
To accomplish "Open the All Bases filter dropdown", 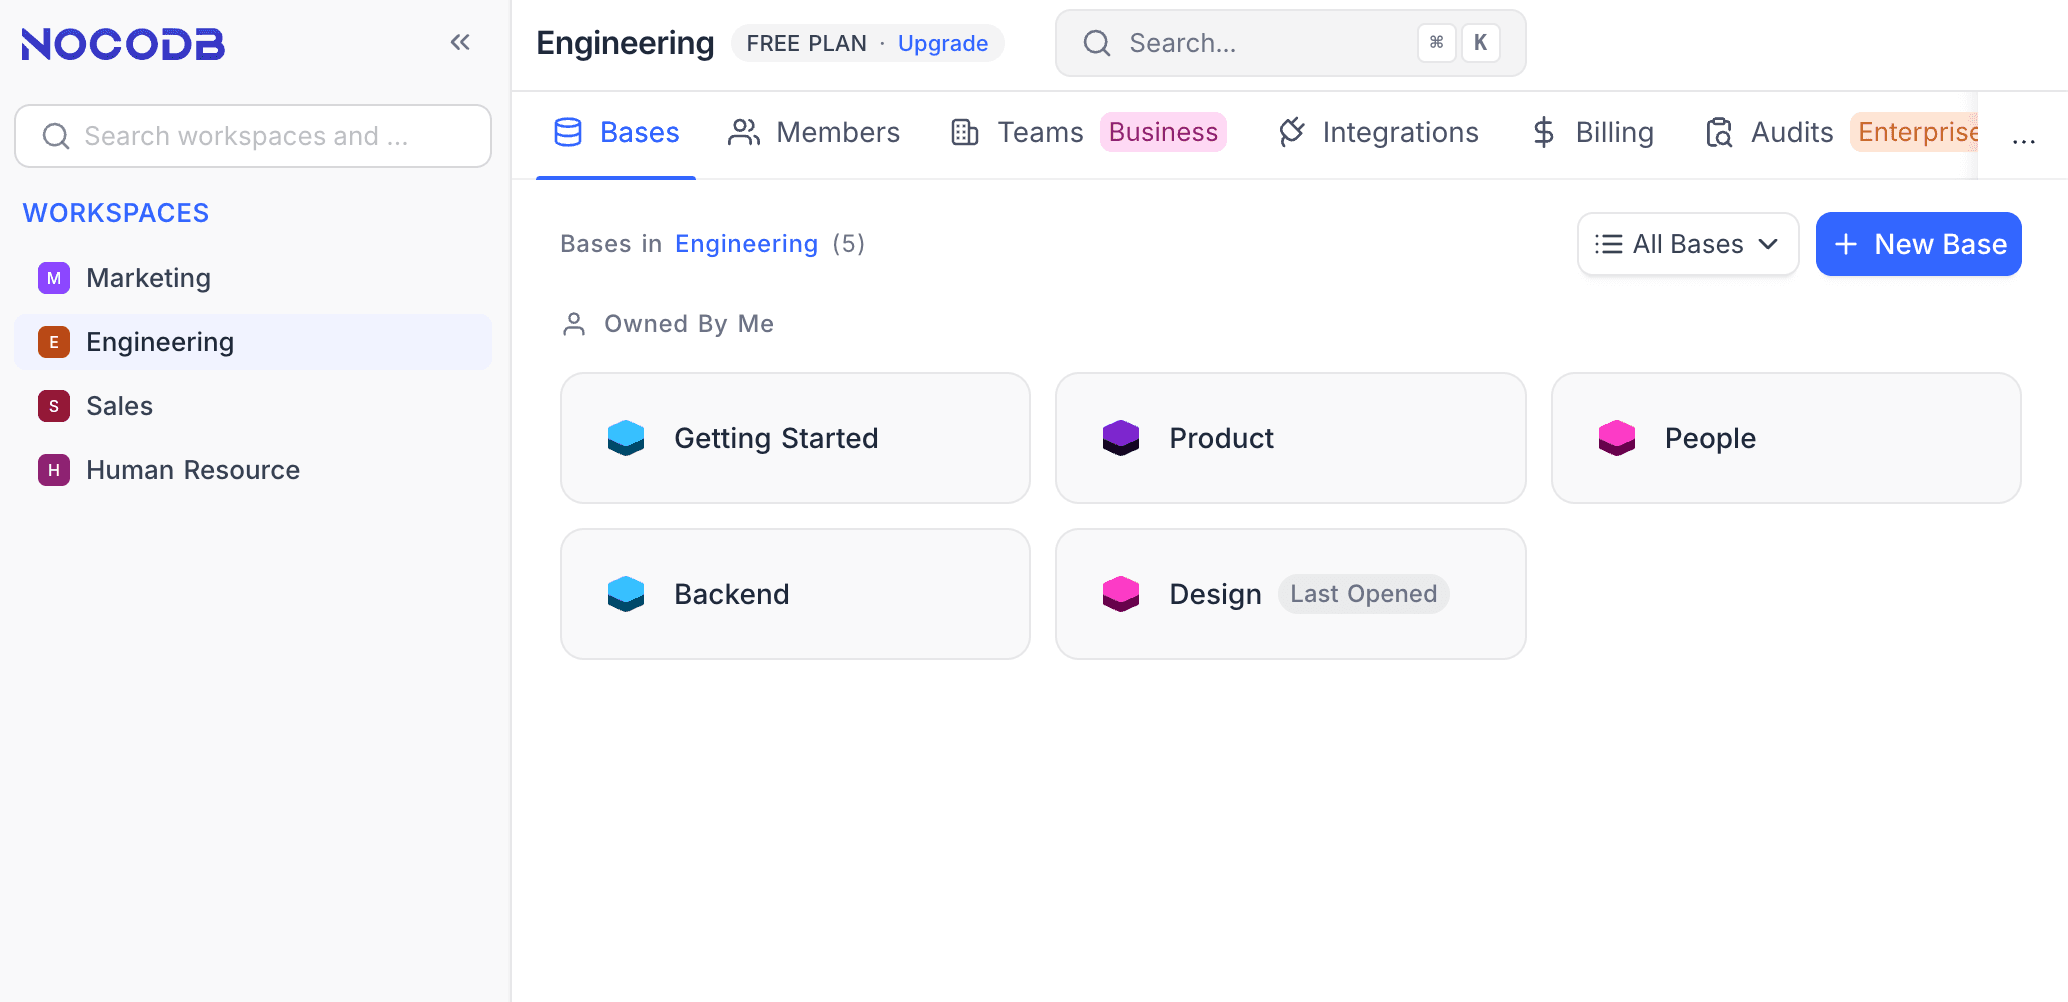I will click(x=1687, y=244).
